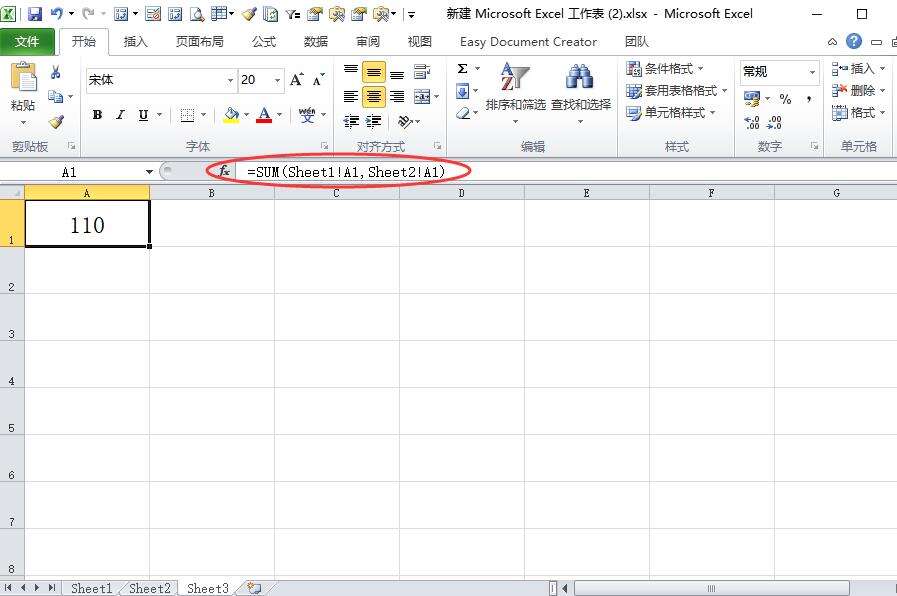Click the Wrap Text icon

coord(422,72)
